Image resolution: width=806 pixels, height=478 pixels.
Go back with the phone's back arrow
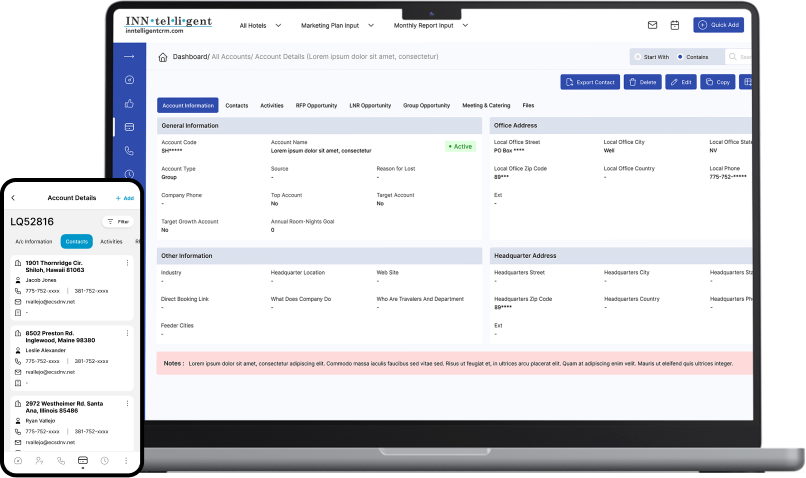pyautogui.click(x=13, y=198)
